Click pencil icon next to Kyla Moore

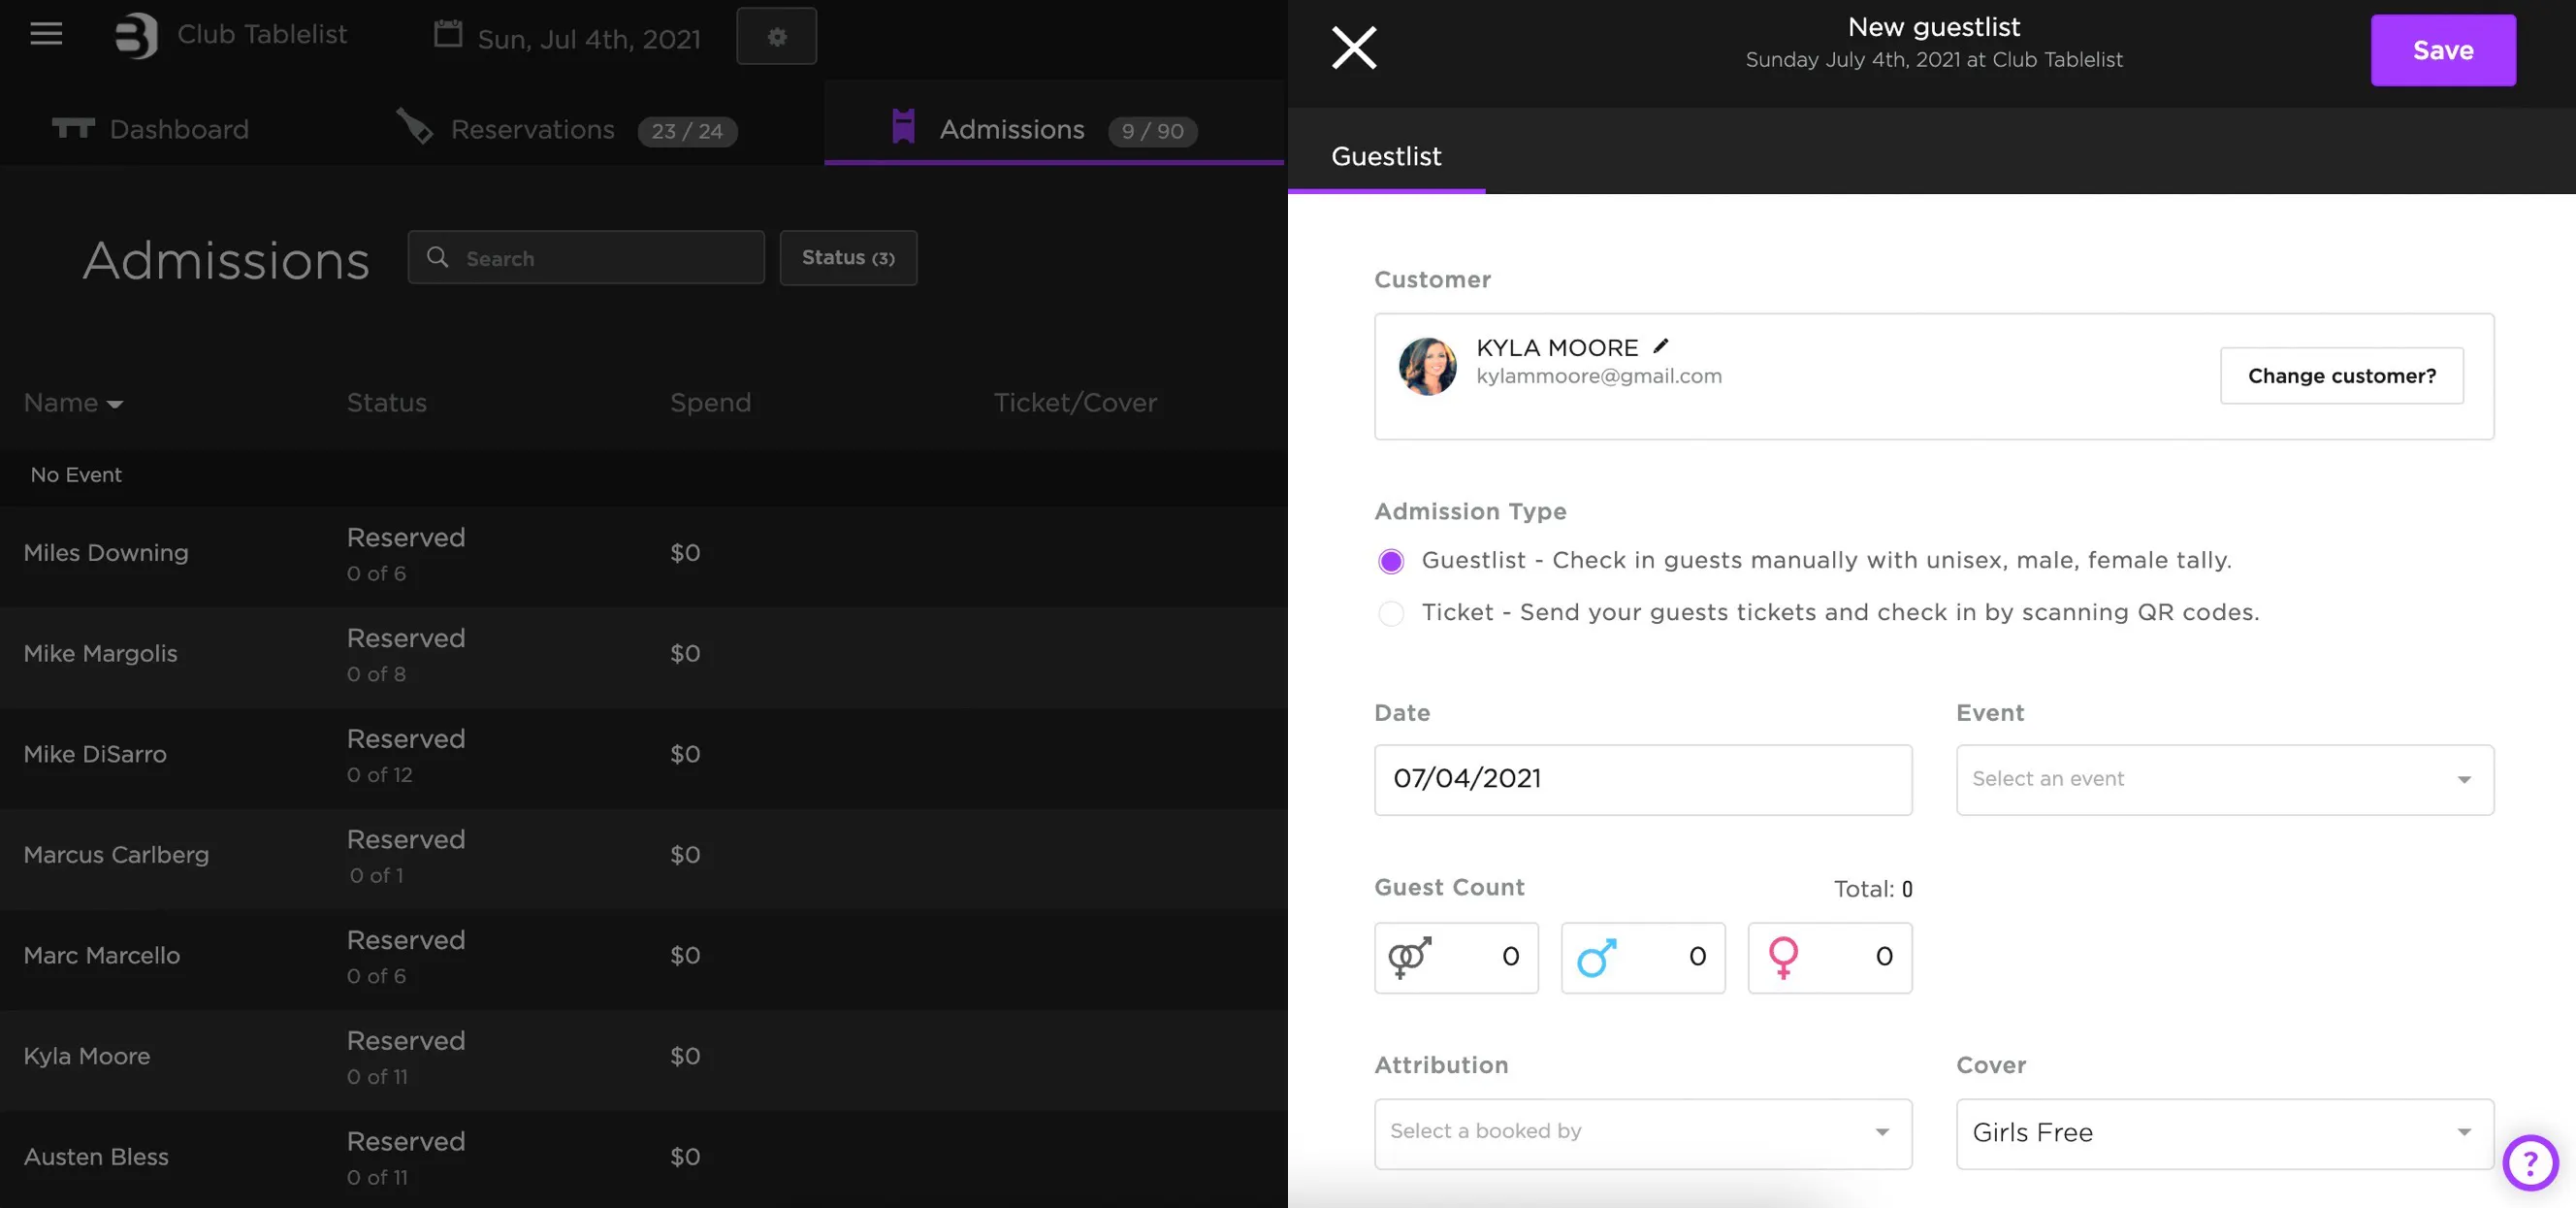point(1661,346)
